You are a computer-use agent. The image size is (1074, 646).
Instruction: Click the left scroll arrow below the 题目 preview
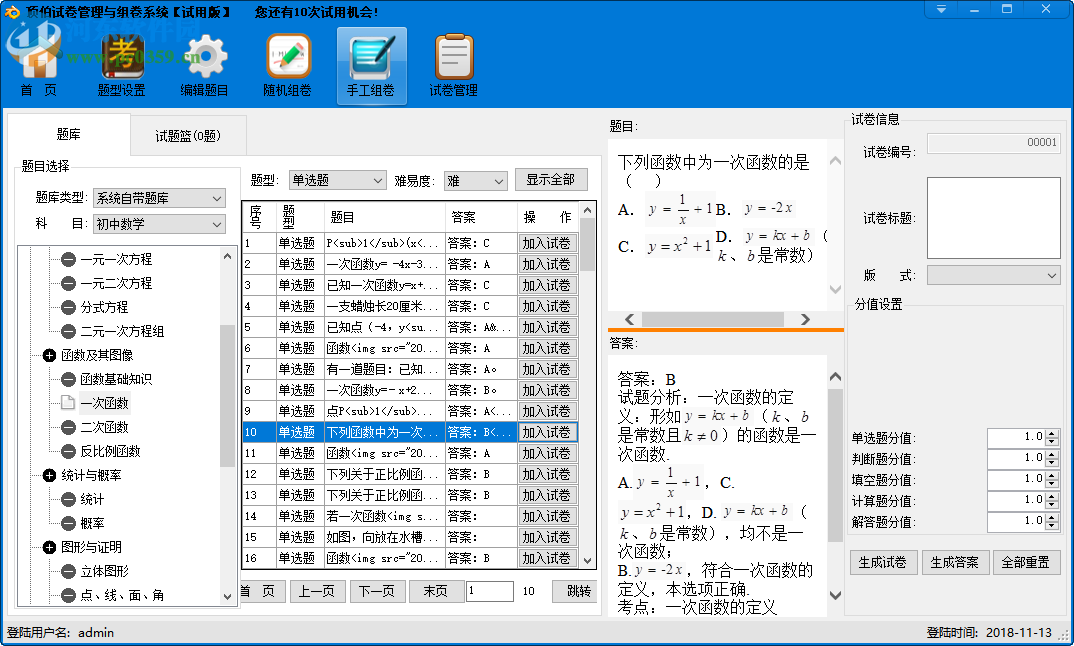tap(628, 320)
